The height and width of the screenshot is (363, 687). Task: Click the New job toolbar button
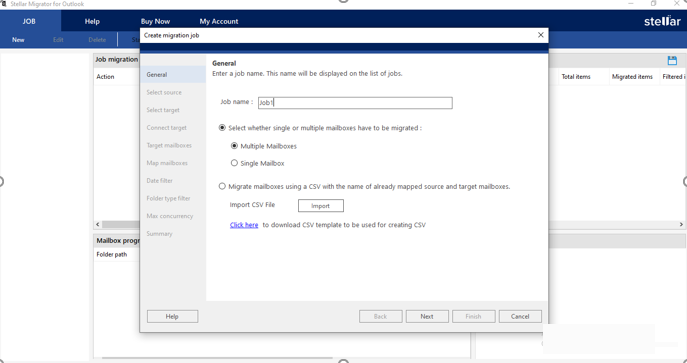point(18,39)
